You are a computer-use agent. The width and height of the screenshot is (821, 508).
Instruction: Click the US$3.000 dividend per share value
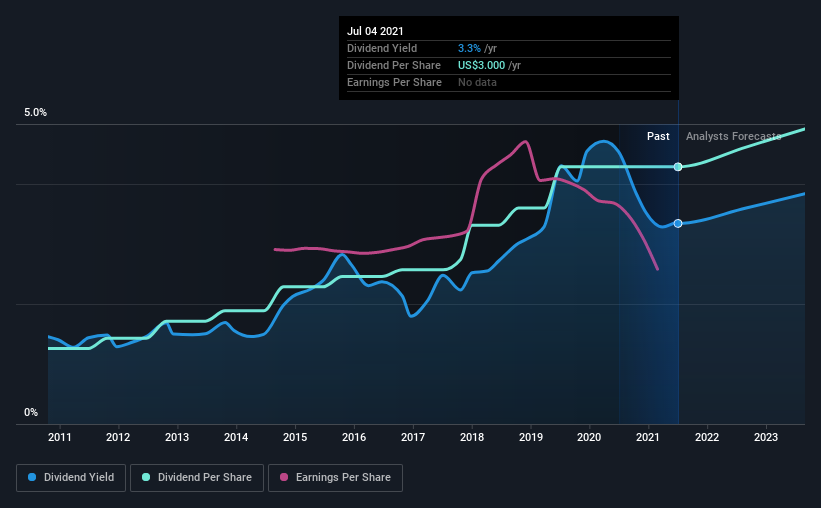pos(482,65)
